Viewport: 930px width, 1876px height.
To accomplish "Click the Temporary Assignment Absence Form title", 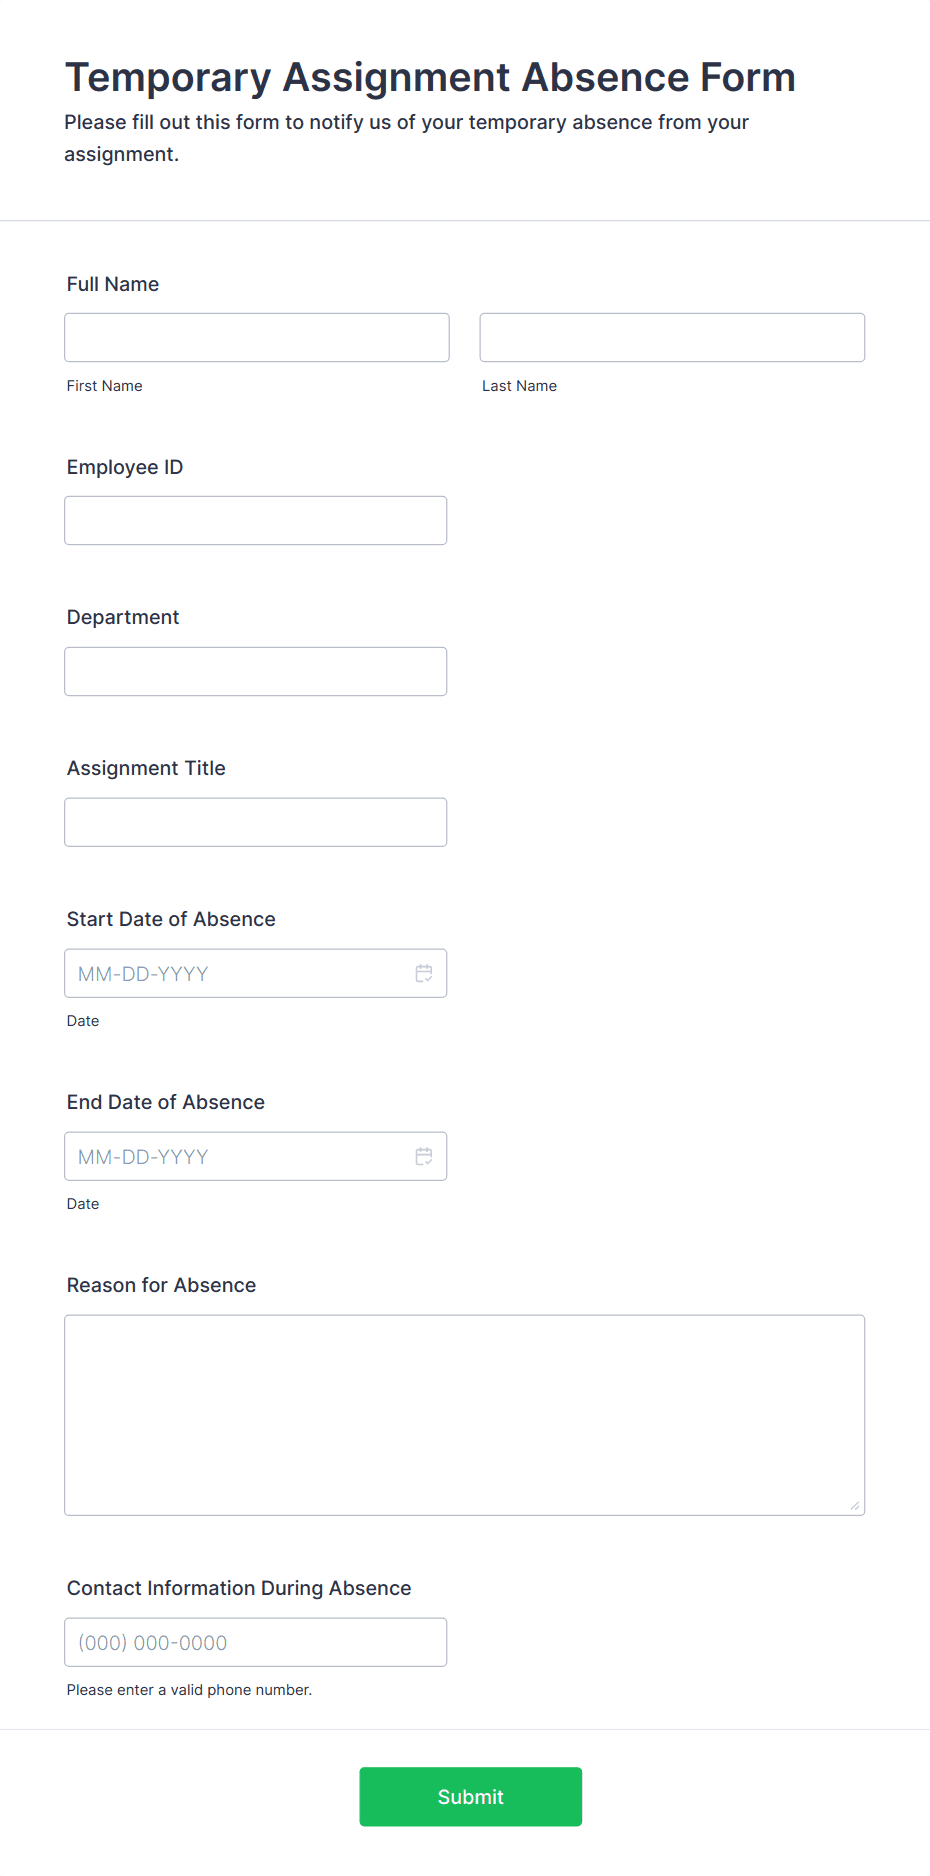I will [x=430, y=77].
